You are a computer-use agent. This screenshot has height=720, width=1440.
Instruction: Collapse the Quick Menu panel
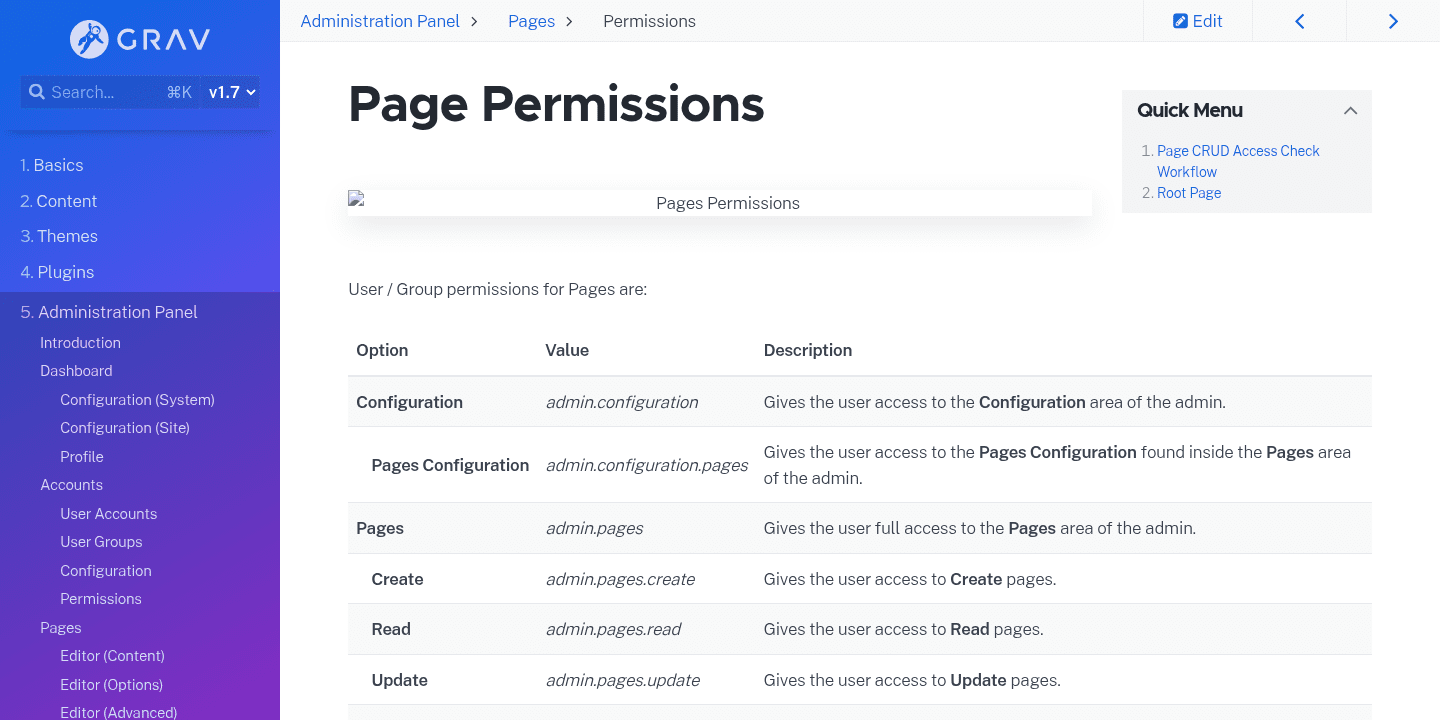click(1350, 110)
